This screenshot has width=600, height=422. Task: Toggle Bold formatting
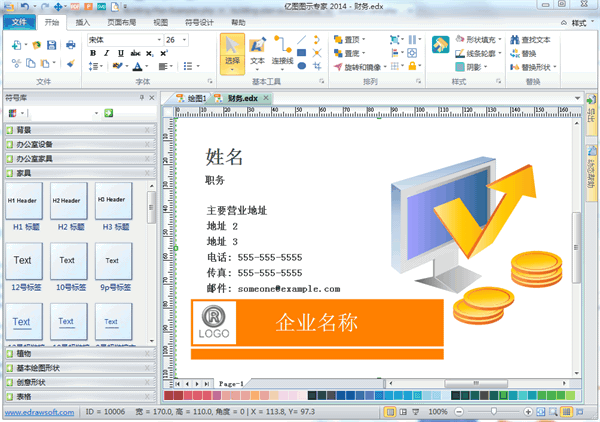click(93, 53)
